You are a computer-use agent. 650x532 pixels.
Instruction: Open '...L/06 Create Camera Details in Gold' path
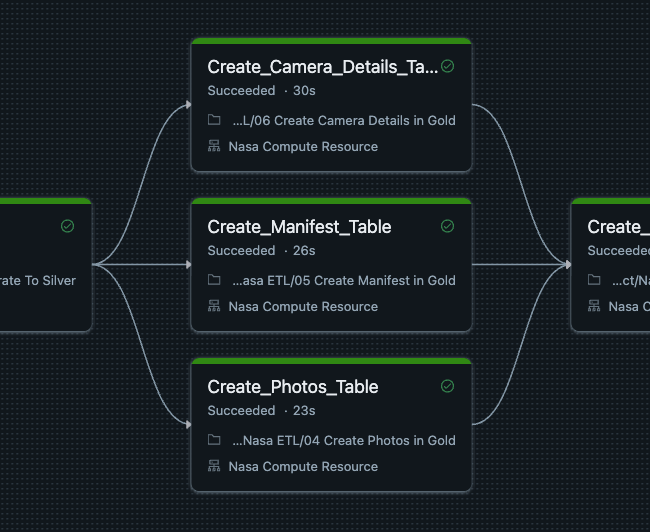[344, 120]
